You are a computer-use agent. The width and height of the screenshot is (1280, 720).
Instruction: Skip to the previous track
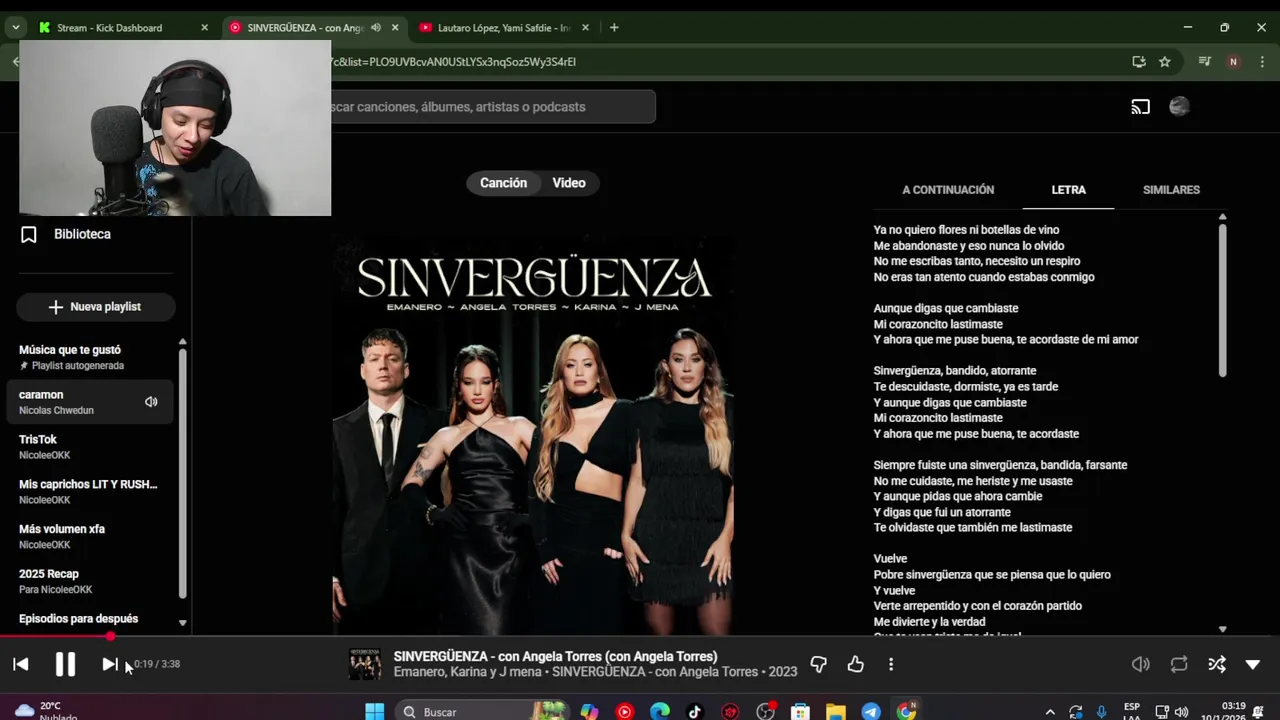[20, 664]
